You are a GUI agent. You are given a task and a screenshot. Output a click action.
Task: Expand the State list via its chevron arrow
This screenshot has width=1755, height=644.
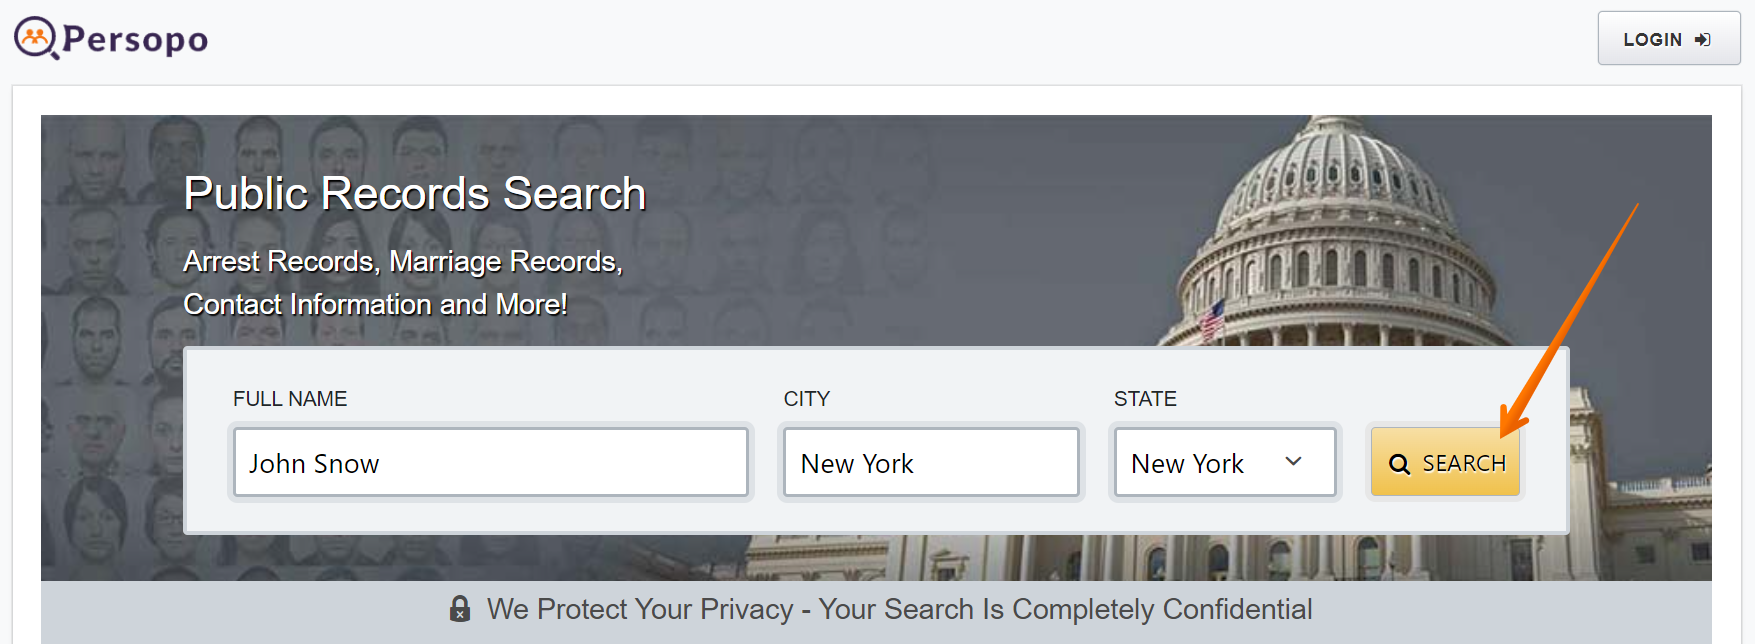point(1293,461)
